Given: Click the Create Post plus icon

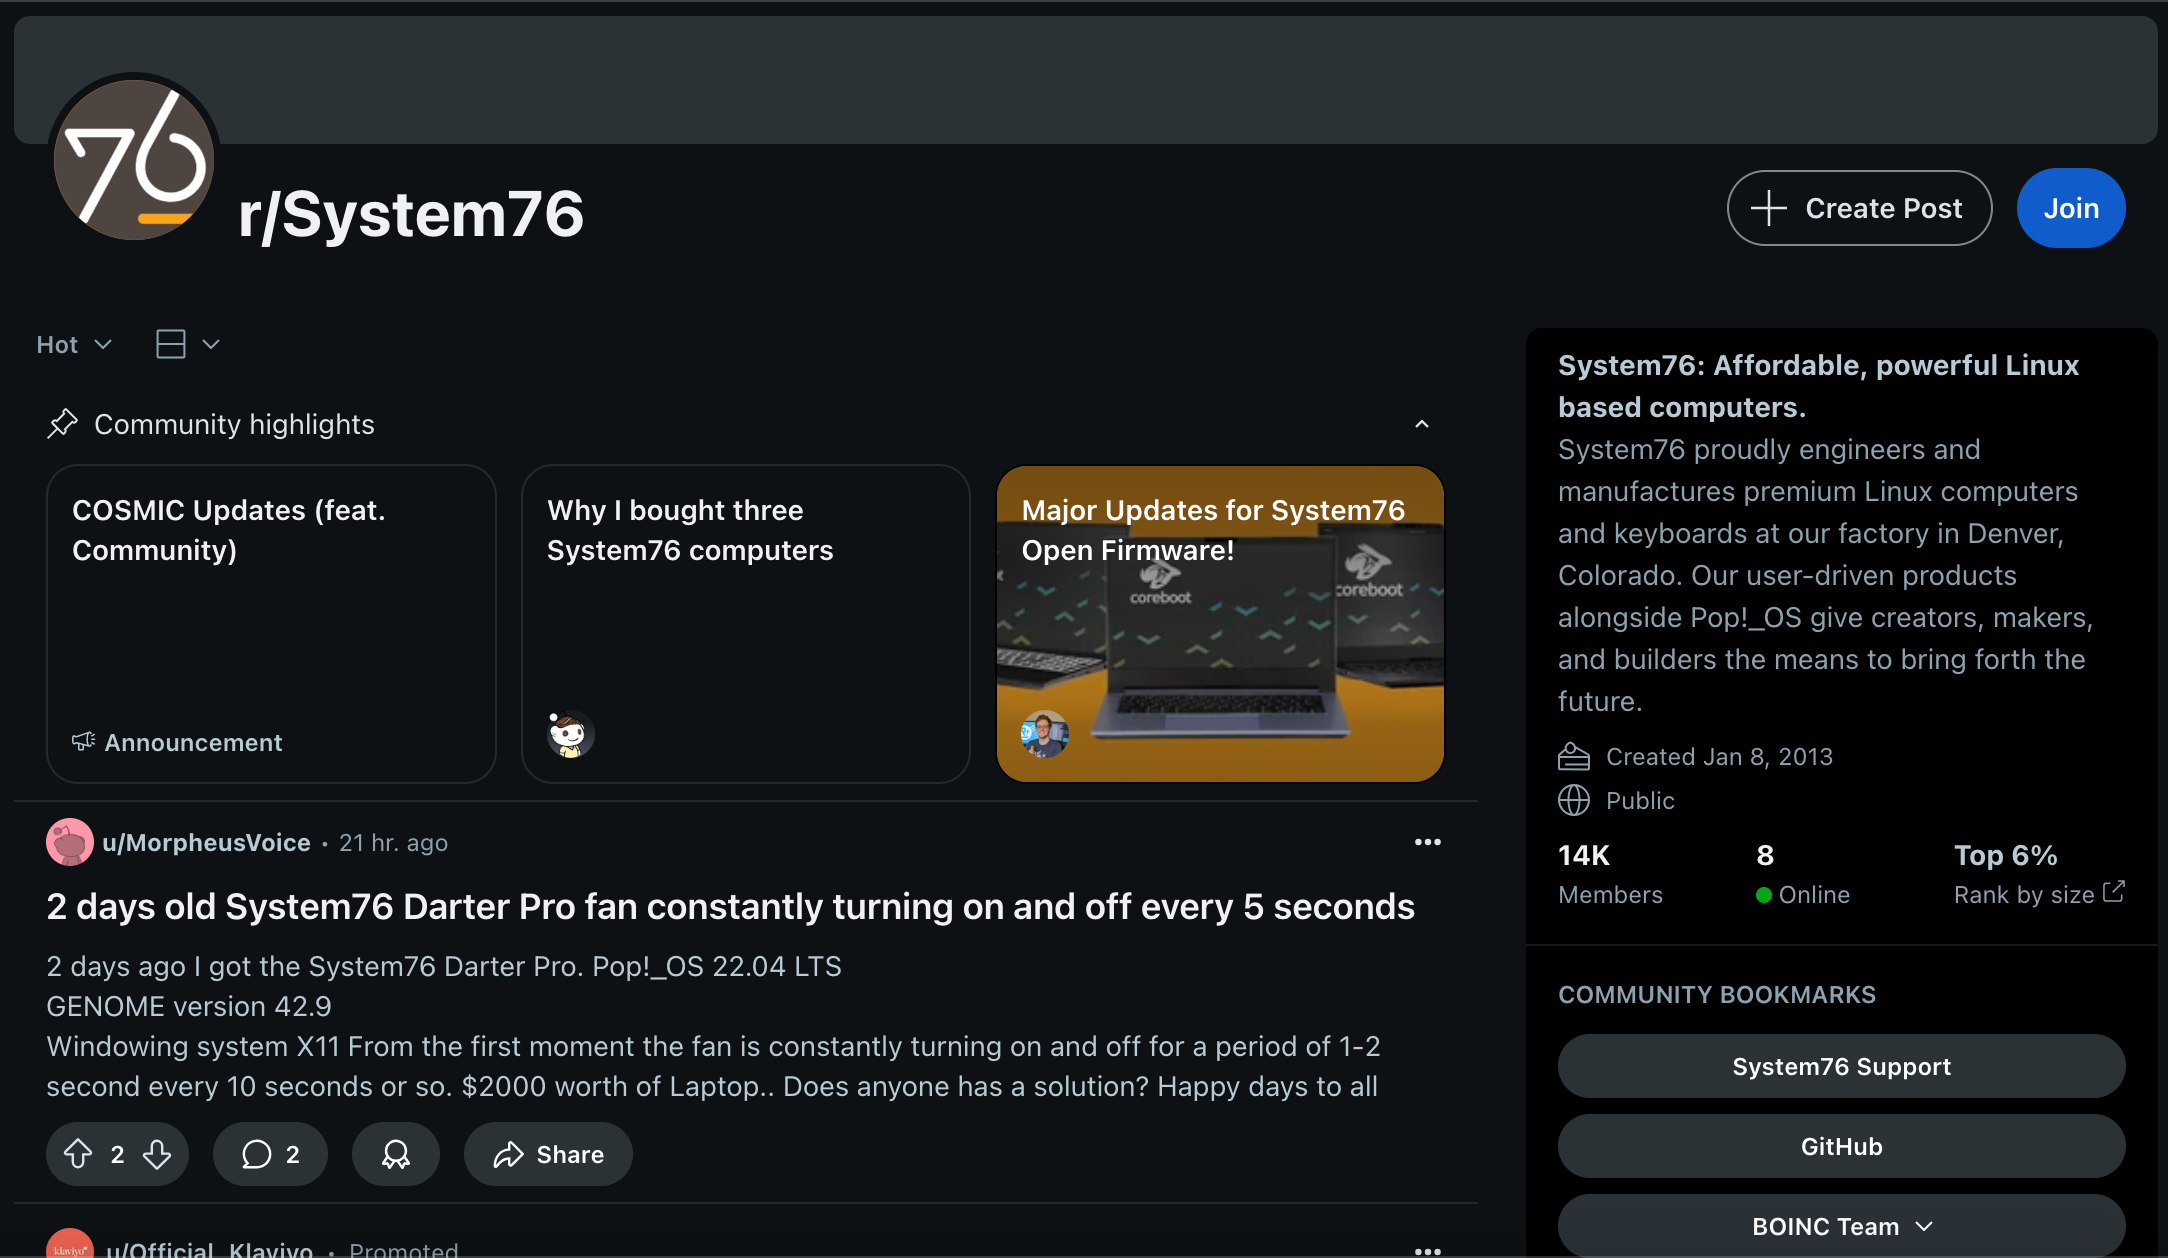Looking at the screenshot, I should click(x=1771, y=208).
